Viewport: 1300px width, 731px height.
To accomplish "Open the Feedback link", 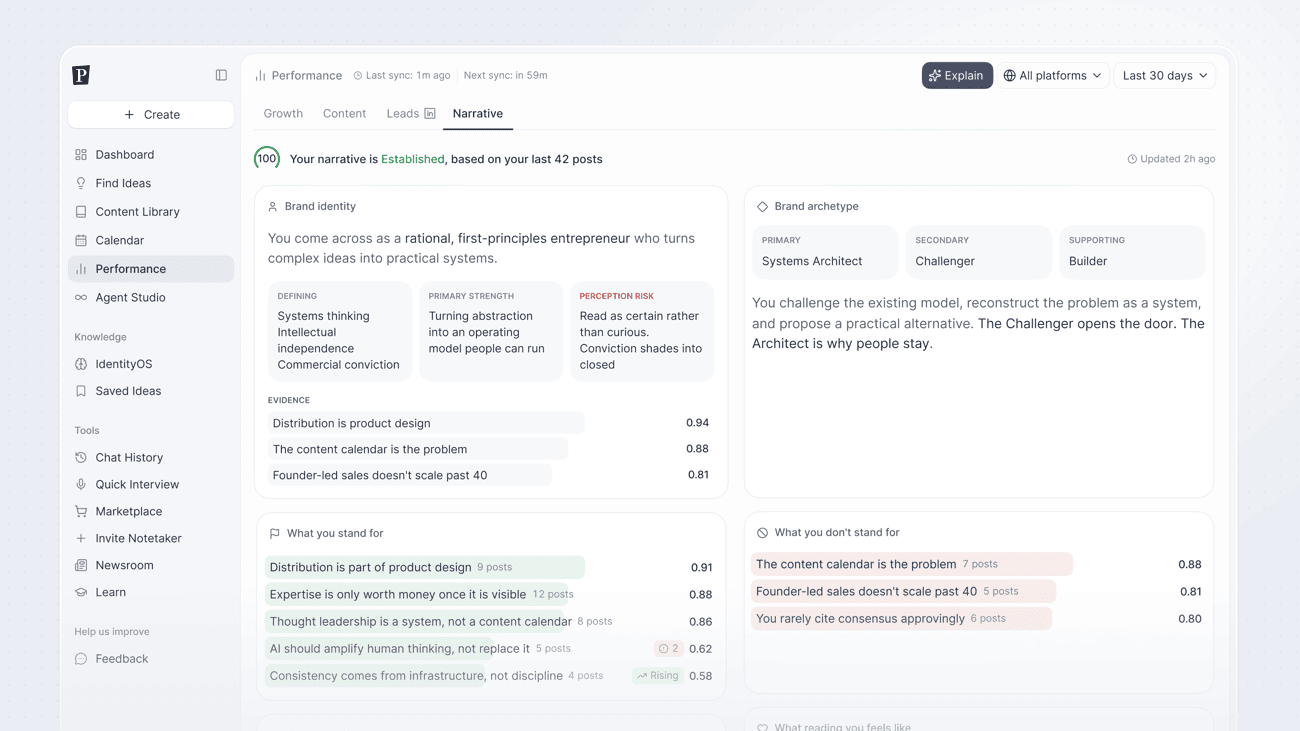I will [151, 659].
